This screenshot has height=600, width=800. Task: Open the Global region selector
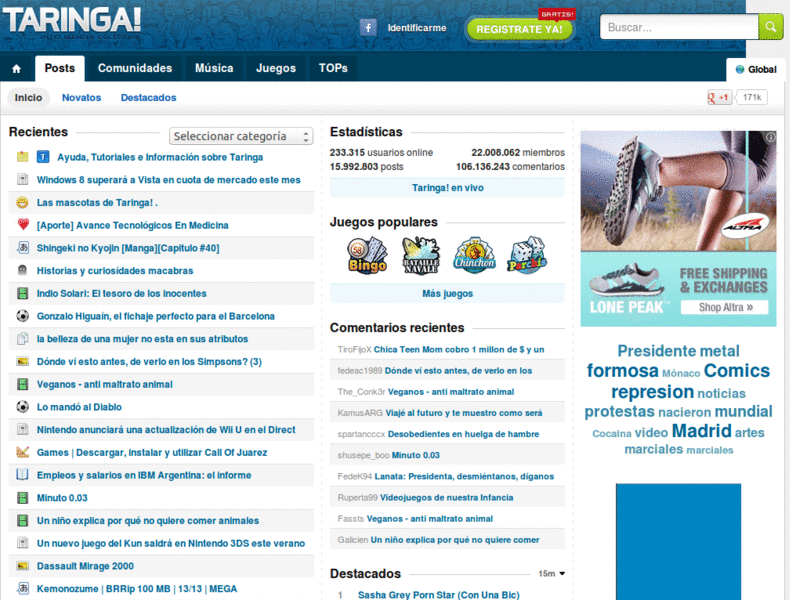(x=756, y=69)
